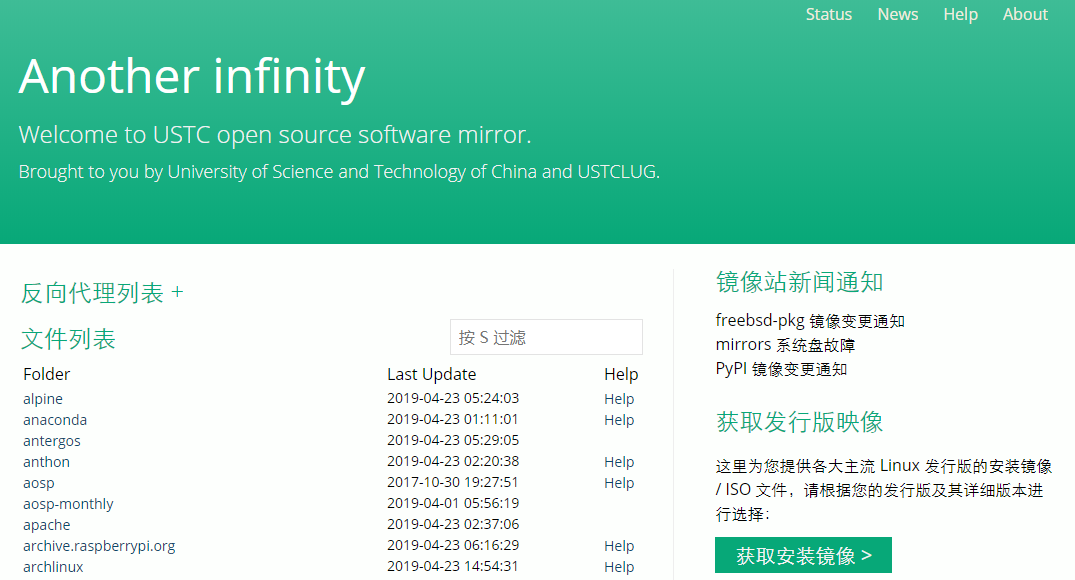This screenshot has width=1075, height=580.
Task: View Help for the anthon mirror
Action: [x=618, y=461]
